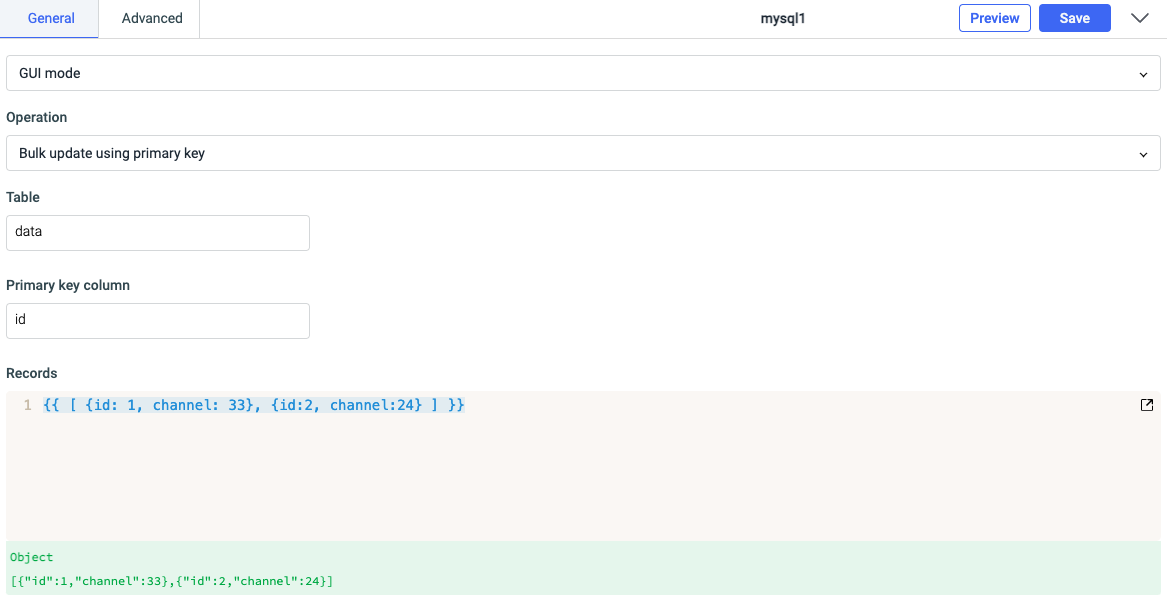
Task: Click the evaluated JSON result text
Action: 171,581
